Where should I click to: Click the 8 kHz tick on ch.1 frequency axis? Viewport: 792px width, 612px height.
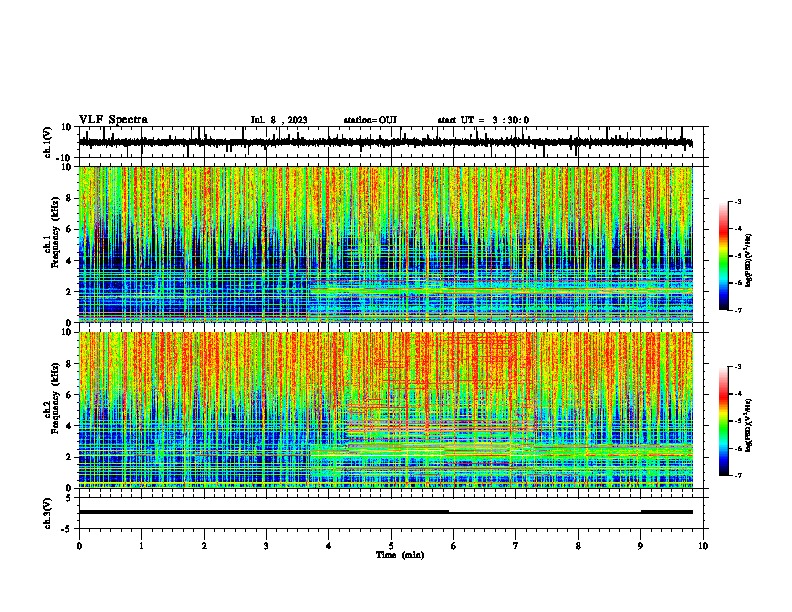[69, 198]
